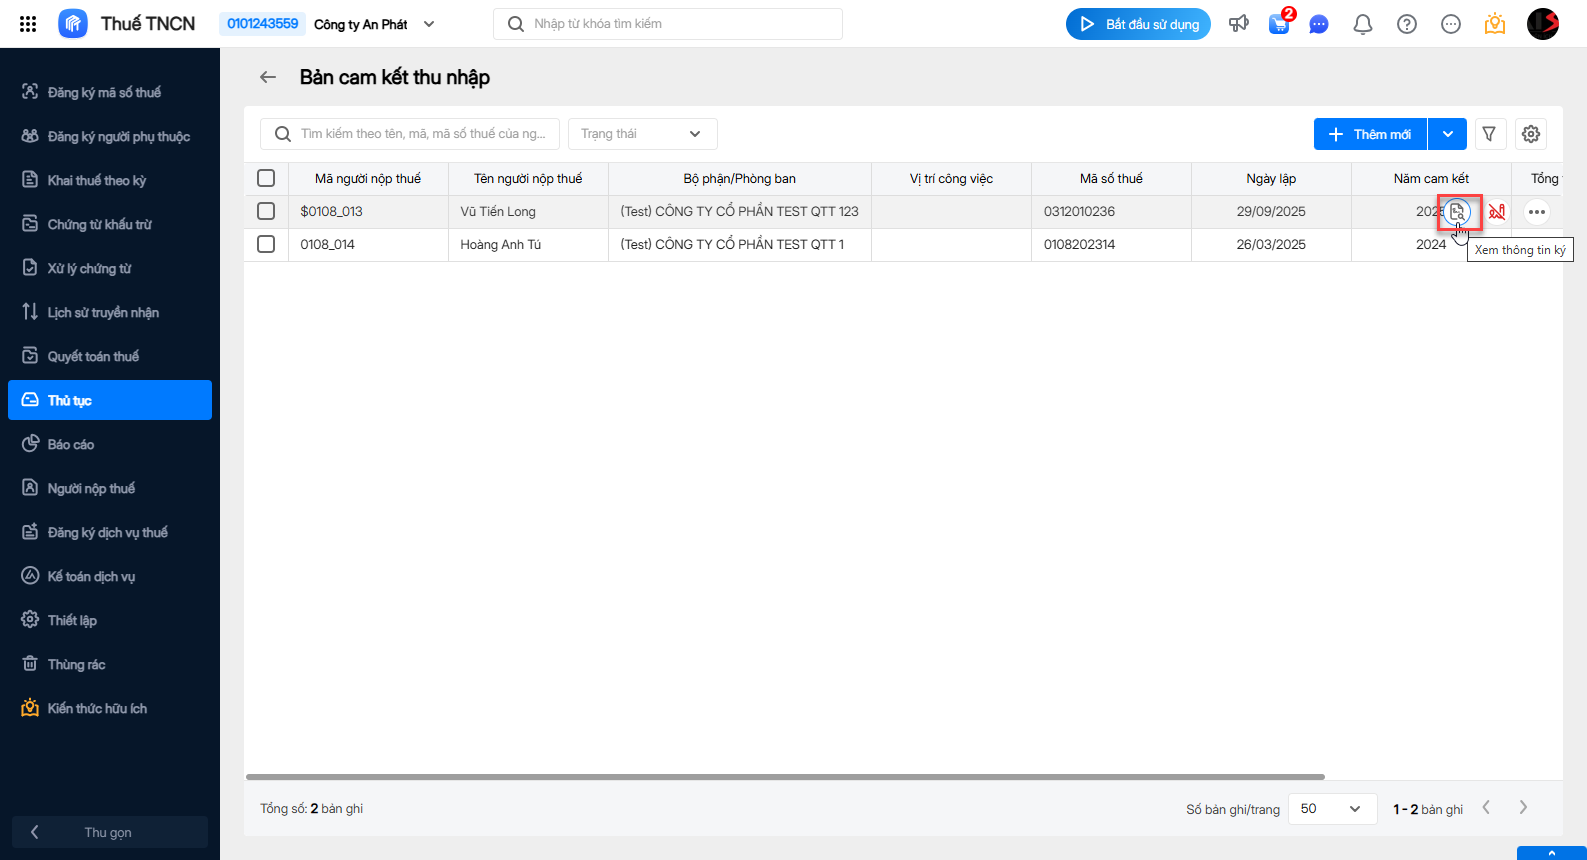Click the red signature icon in Vũ Tiến Long row
This screenshot has width=1587, height=860.
tap(1497, 212)
